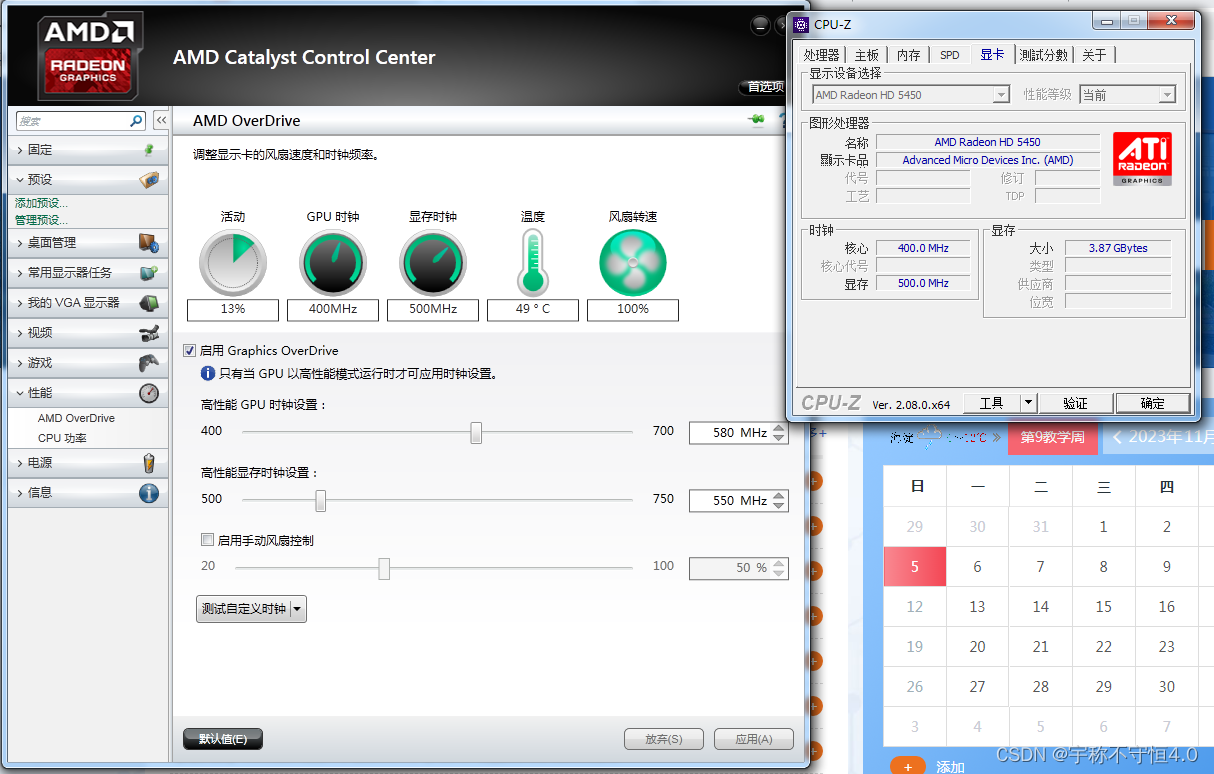Click the green pin icon beside 固定
Screen dimensions: 1214x774
point(149,150)
